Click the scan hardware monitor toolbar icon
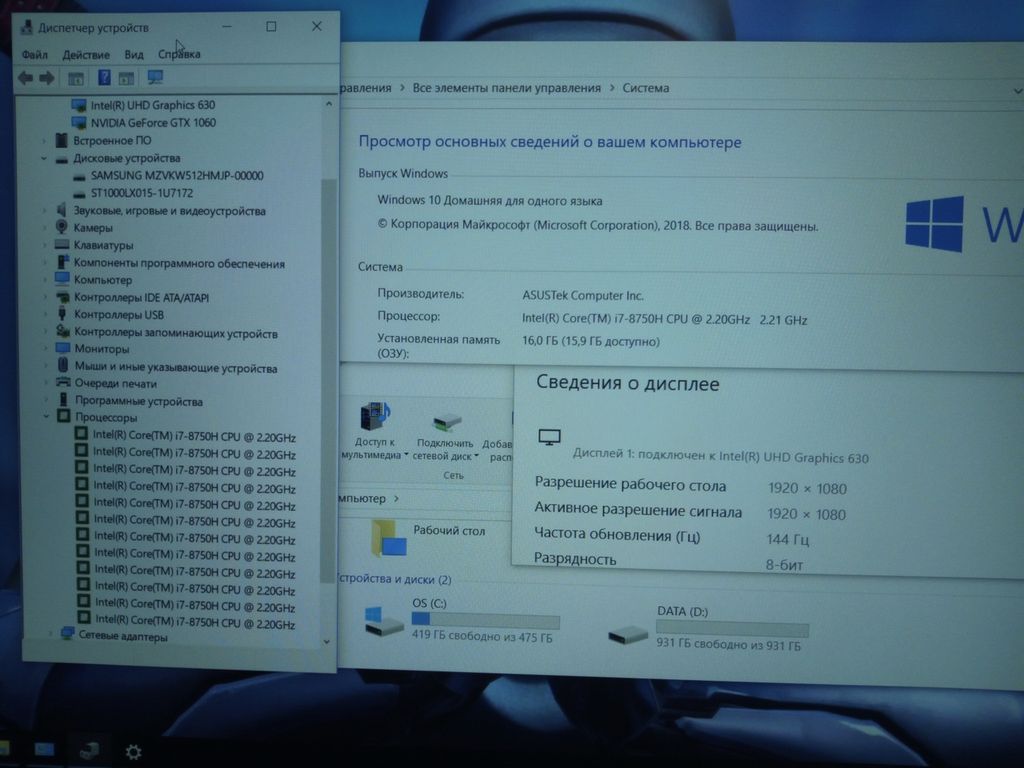Screen dimensions: 1024x768 click(155, 77)
